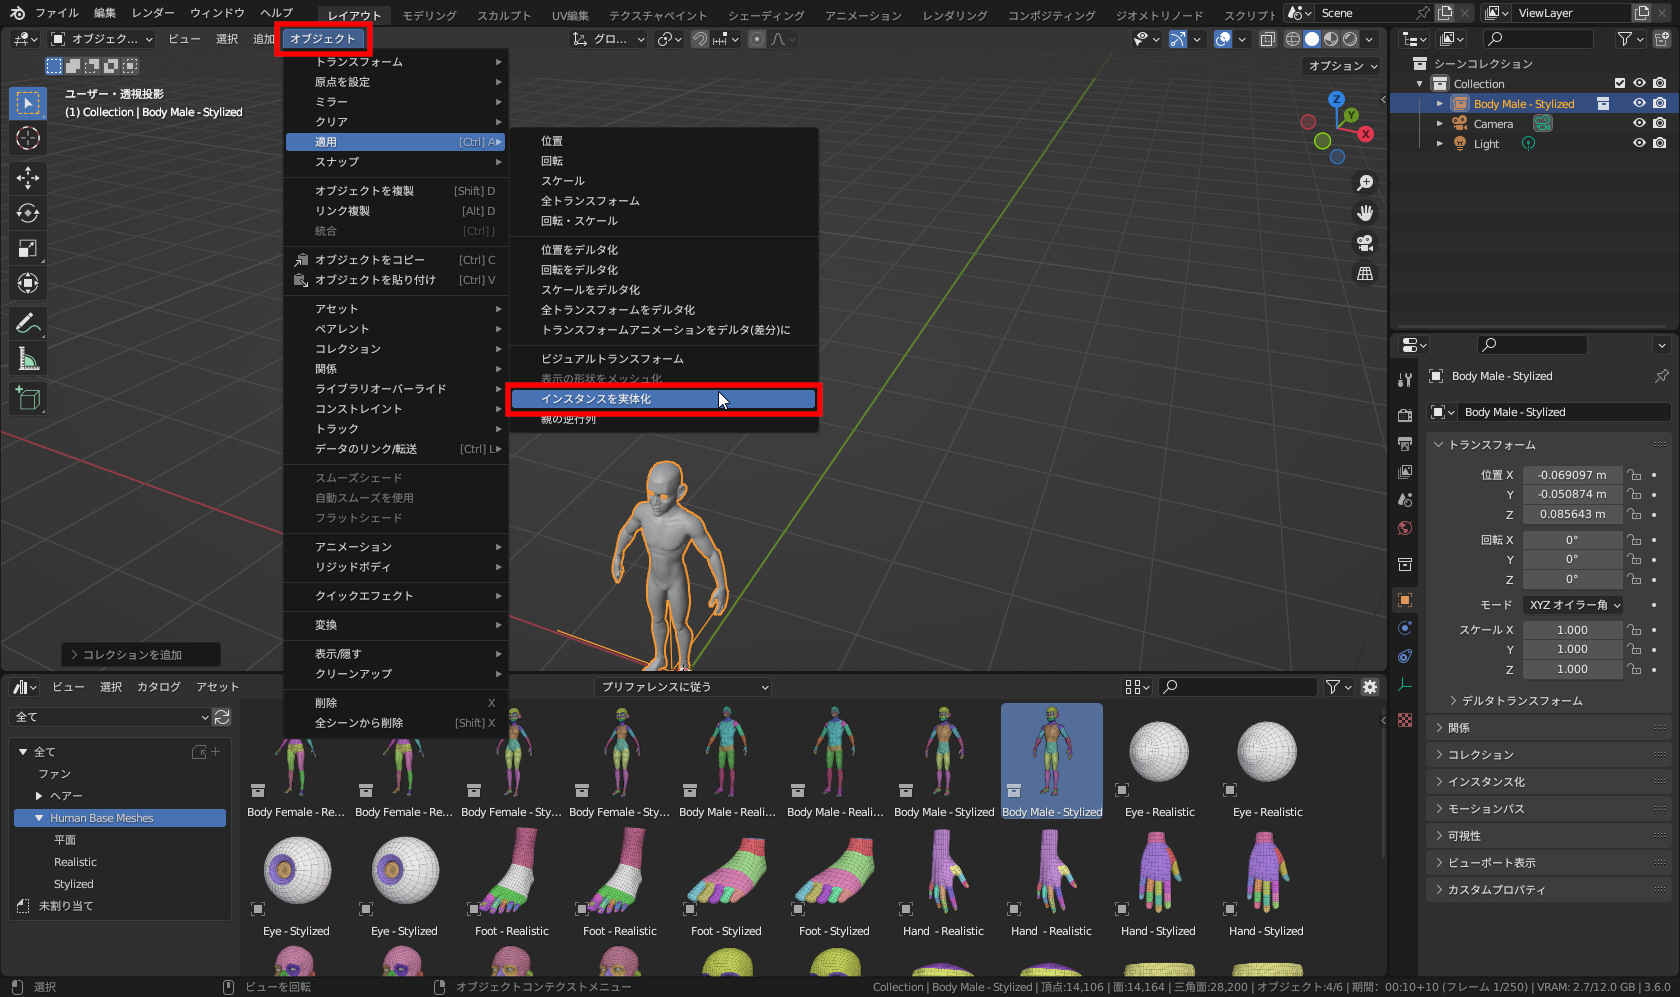Expand the ビューポート表示 panel
The height and width of the screenshot is (997, 1680).
1548,863
